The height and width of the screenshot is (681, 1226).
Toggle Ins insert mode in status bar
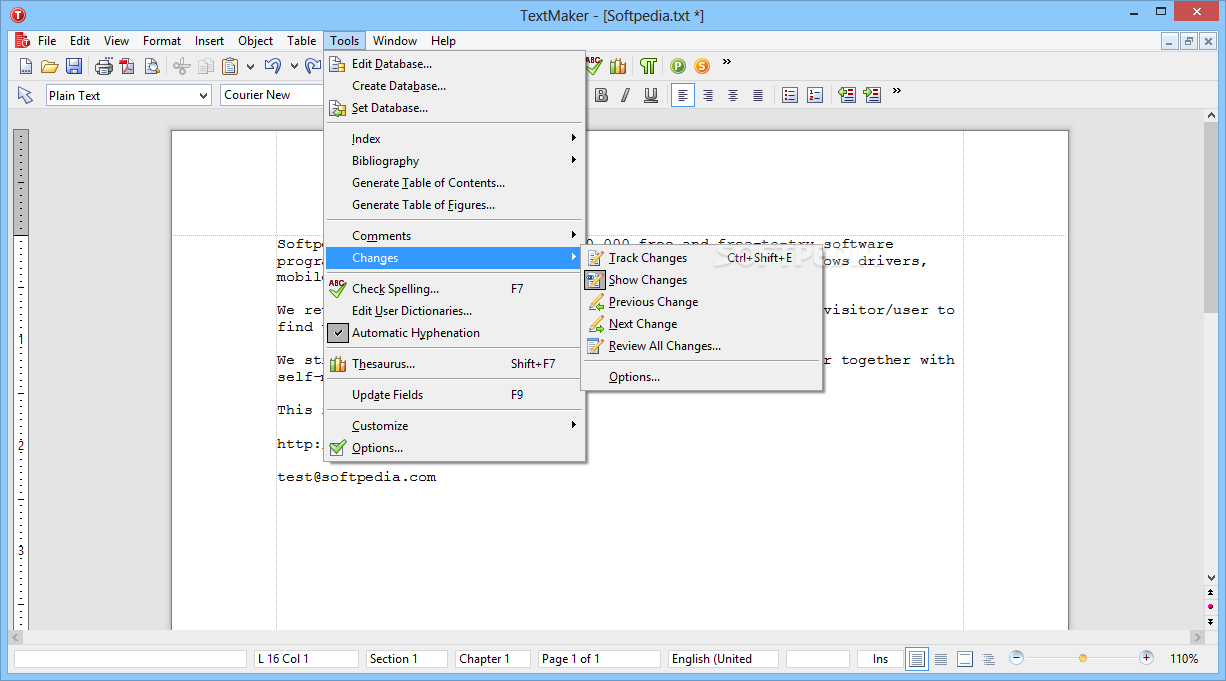click(x=880, y=658)
